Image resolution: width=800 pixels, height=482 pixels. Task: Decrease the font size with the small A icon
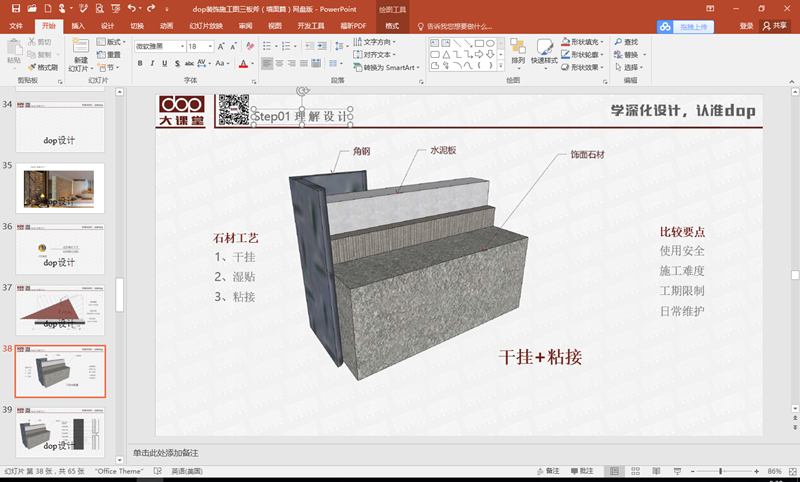(x=233, y=46)
